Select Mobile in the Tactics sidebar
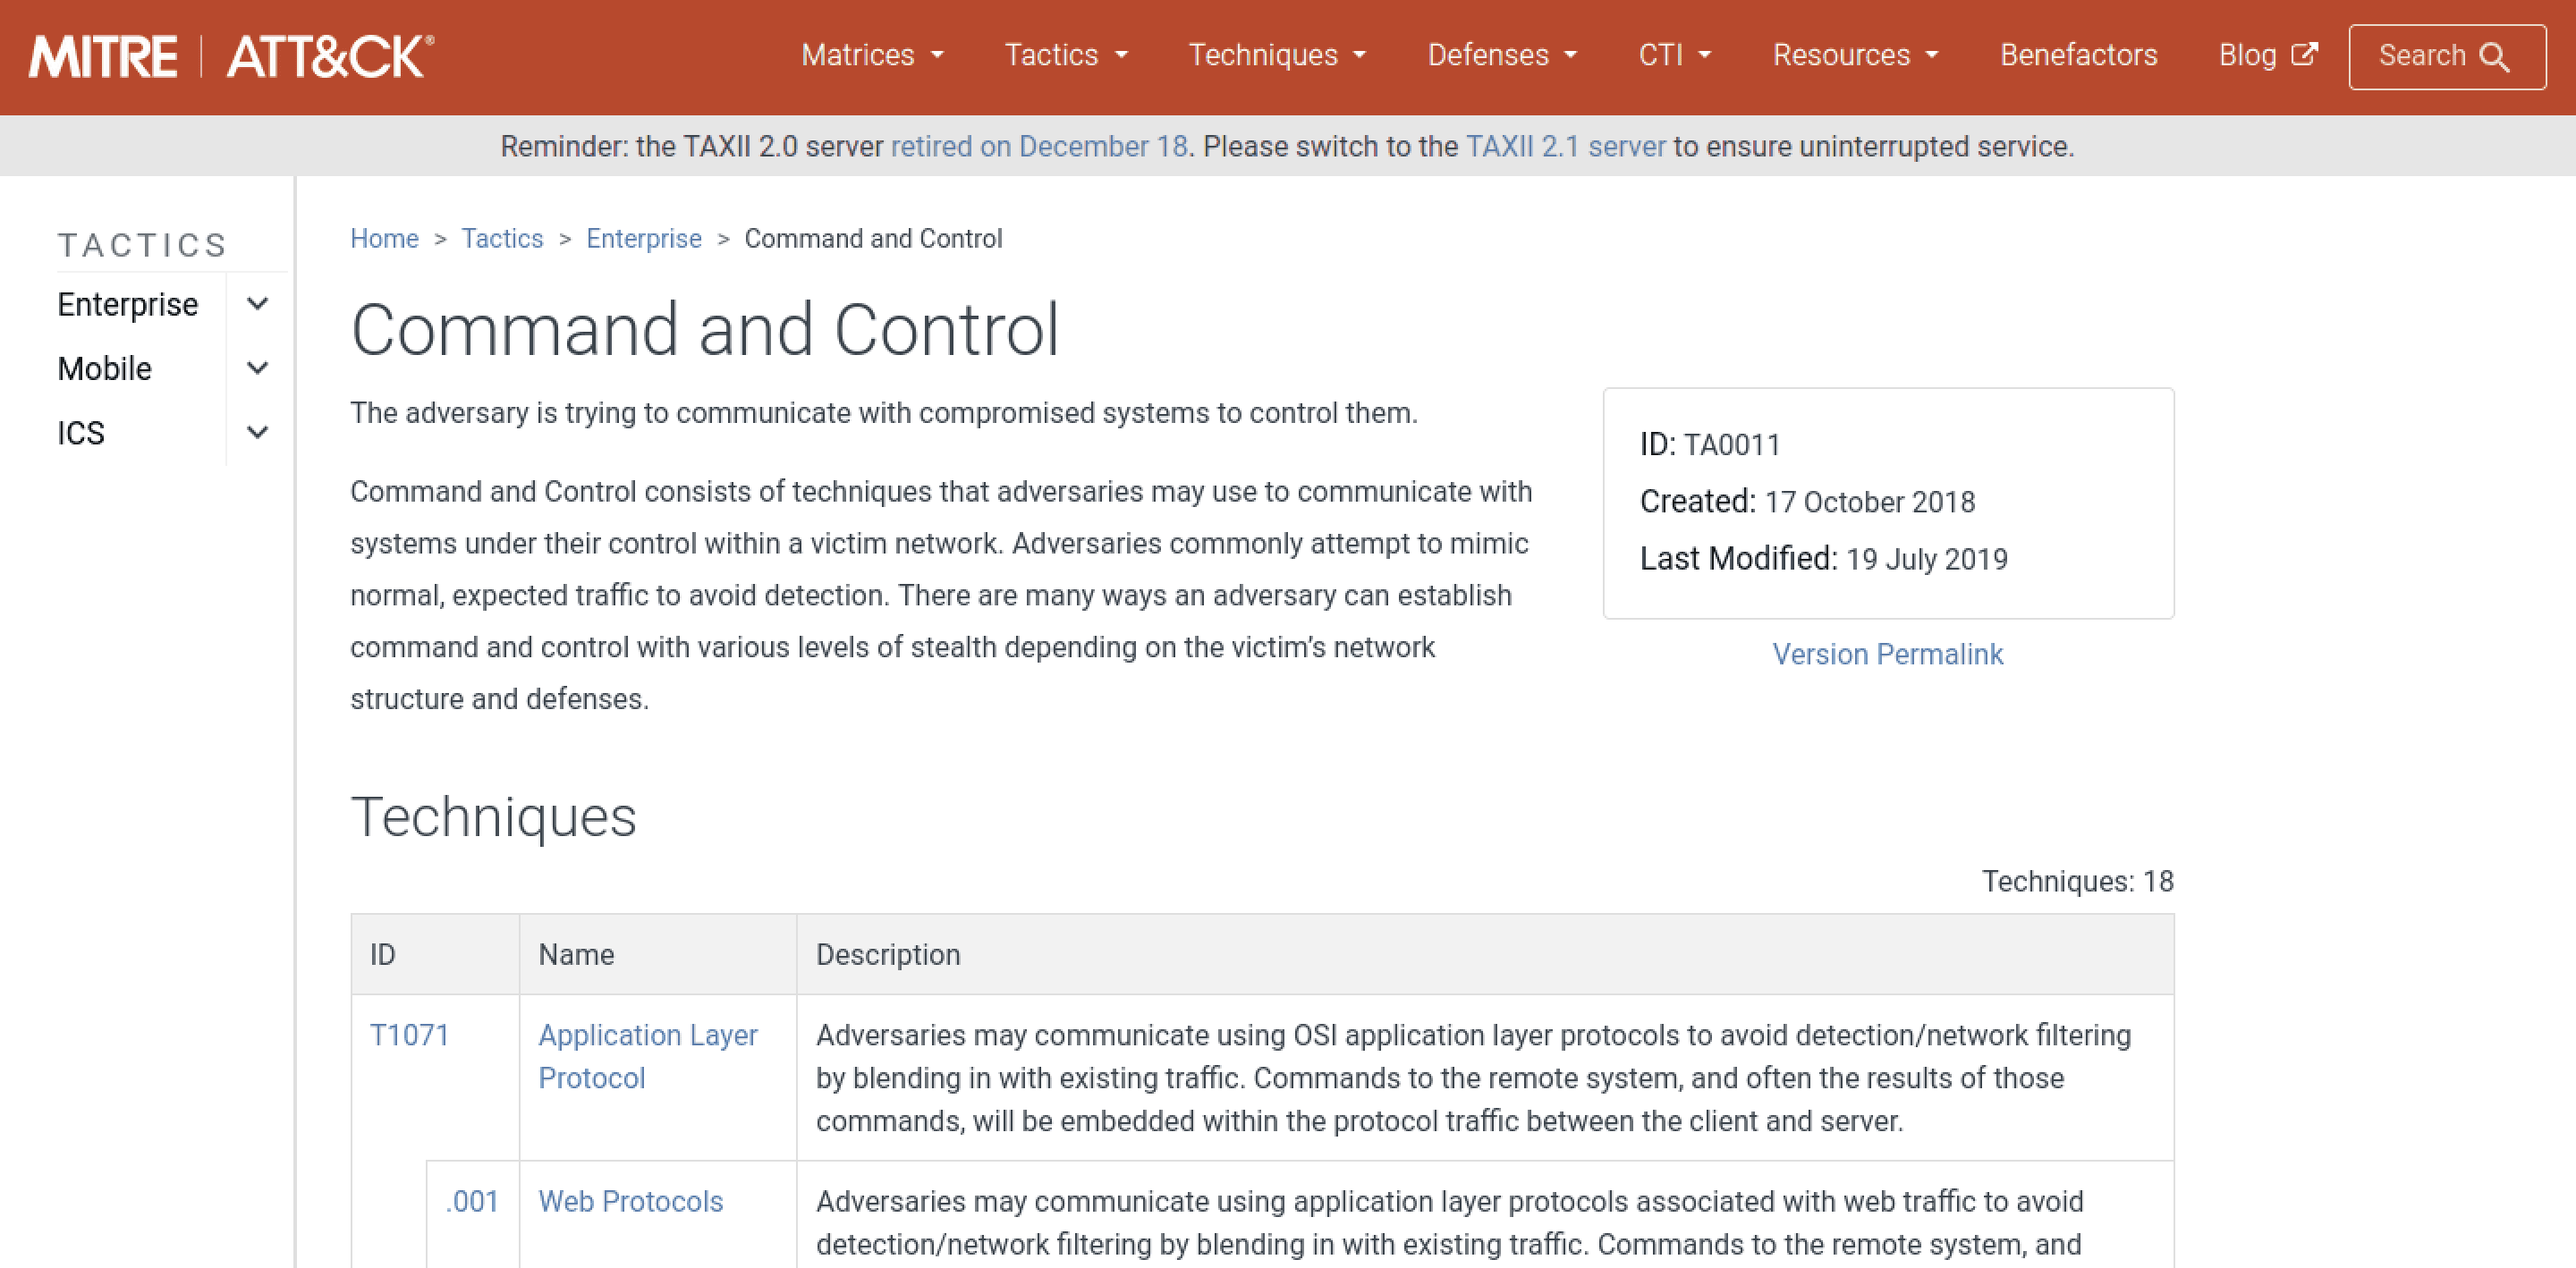 coord(105,368)
